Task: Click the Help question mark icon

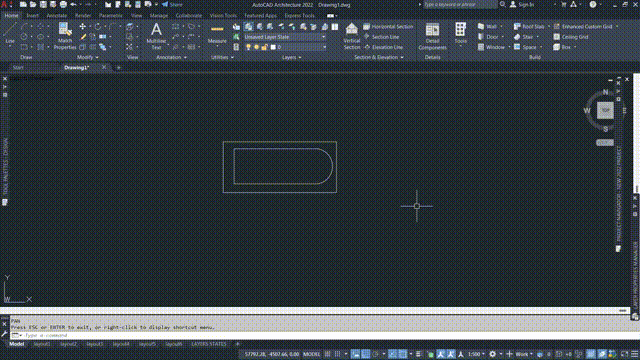Action: pyautogui.click(x=593, y=4)
